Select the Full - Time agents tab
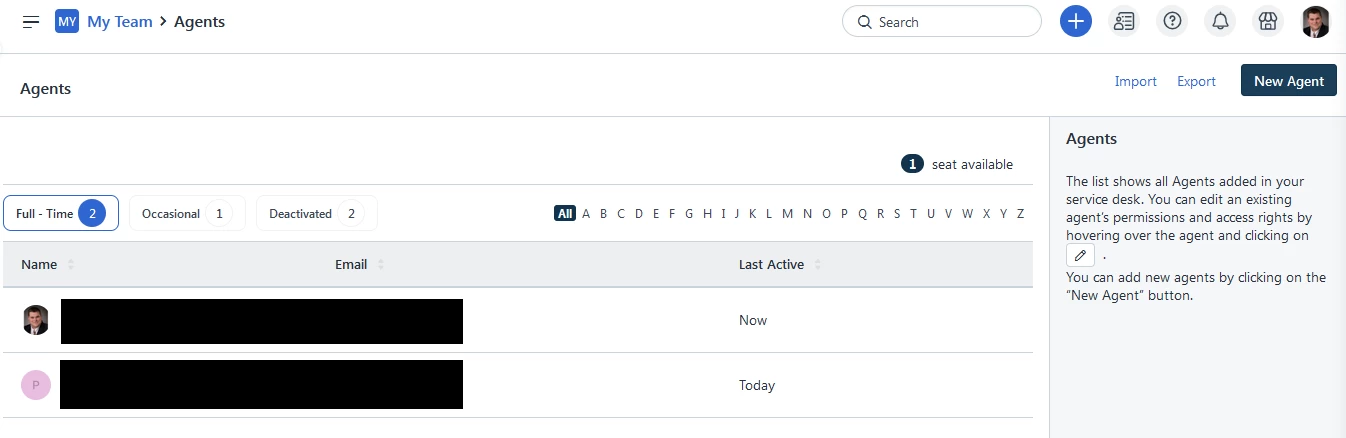1346x438 pixels. [61, 213]
